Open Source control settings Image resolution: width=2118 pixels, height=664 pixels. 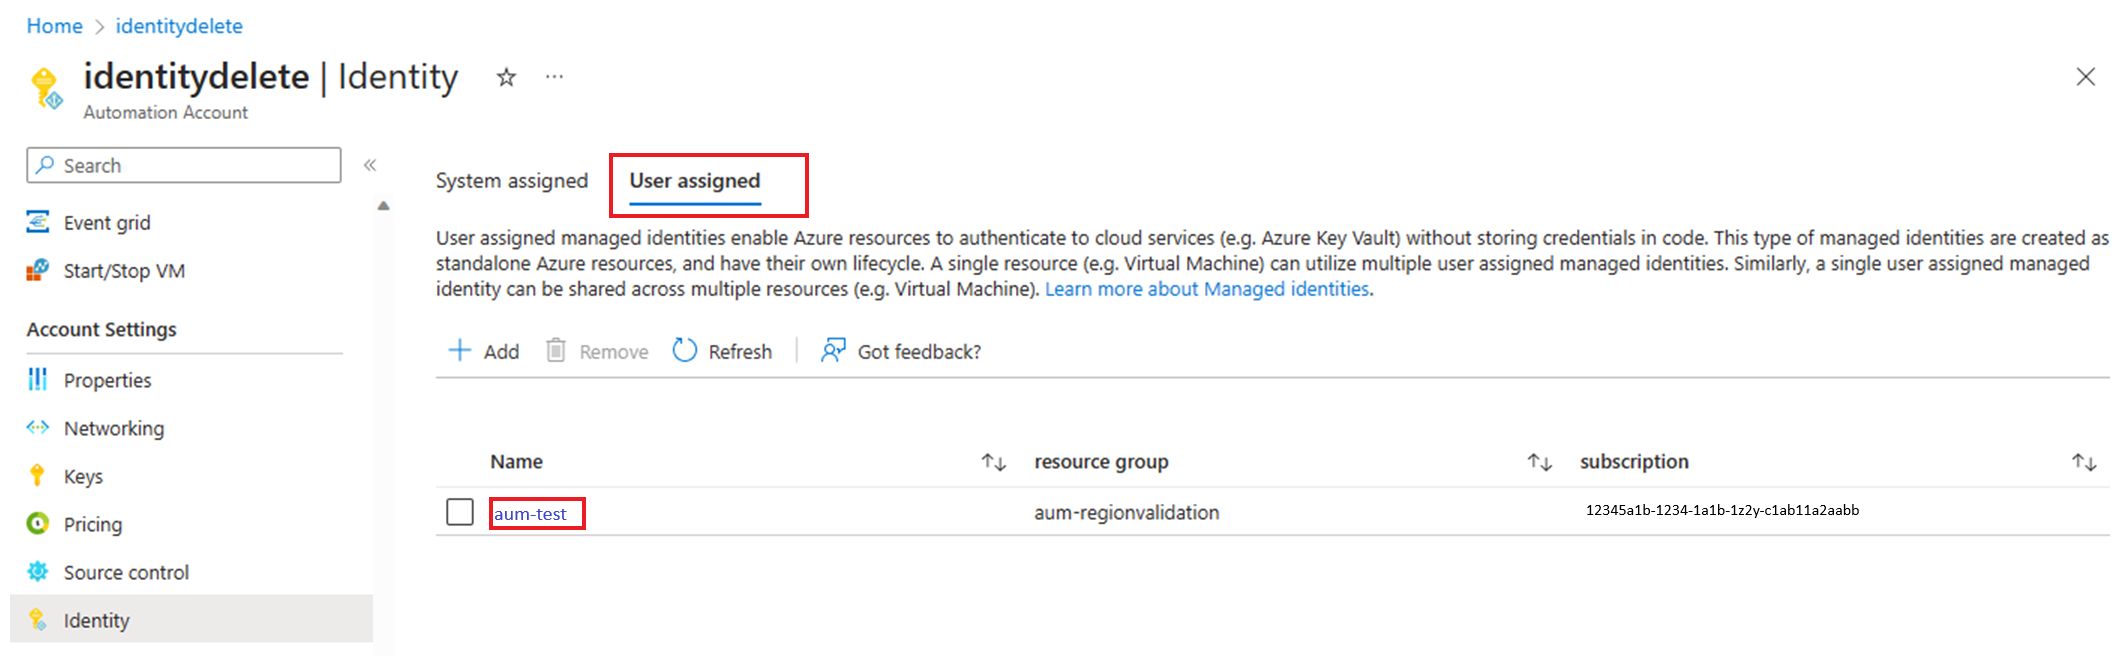click(x=126, y=572)
